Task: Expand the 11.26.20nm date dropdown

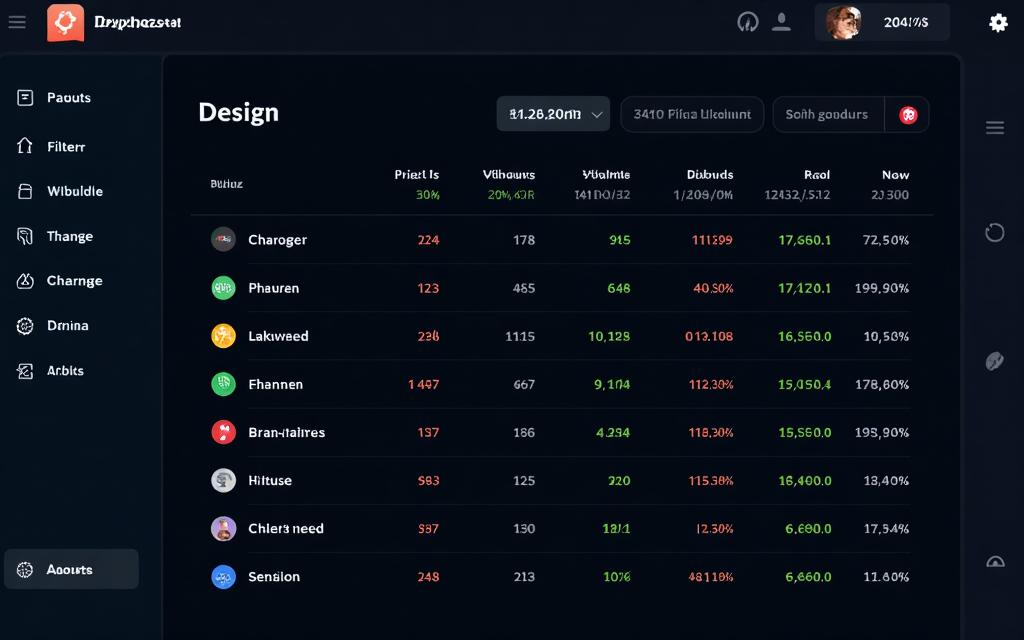Action: click(553, 115)
